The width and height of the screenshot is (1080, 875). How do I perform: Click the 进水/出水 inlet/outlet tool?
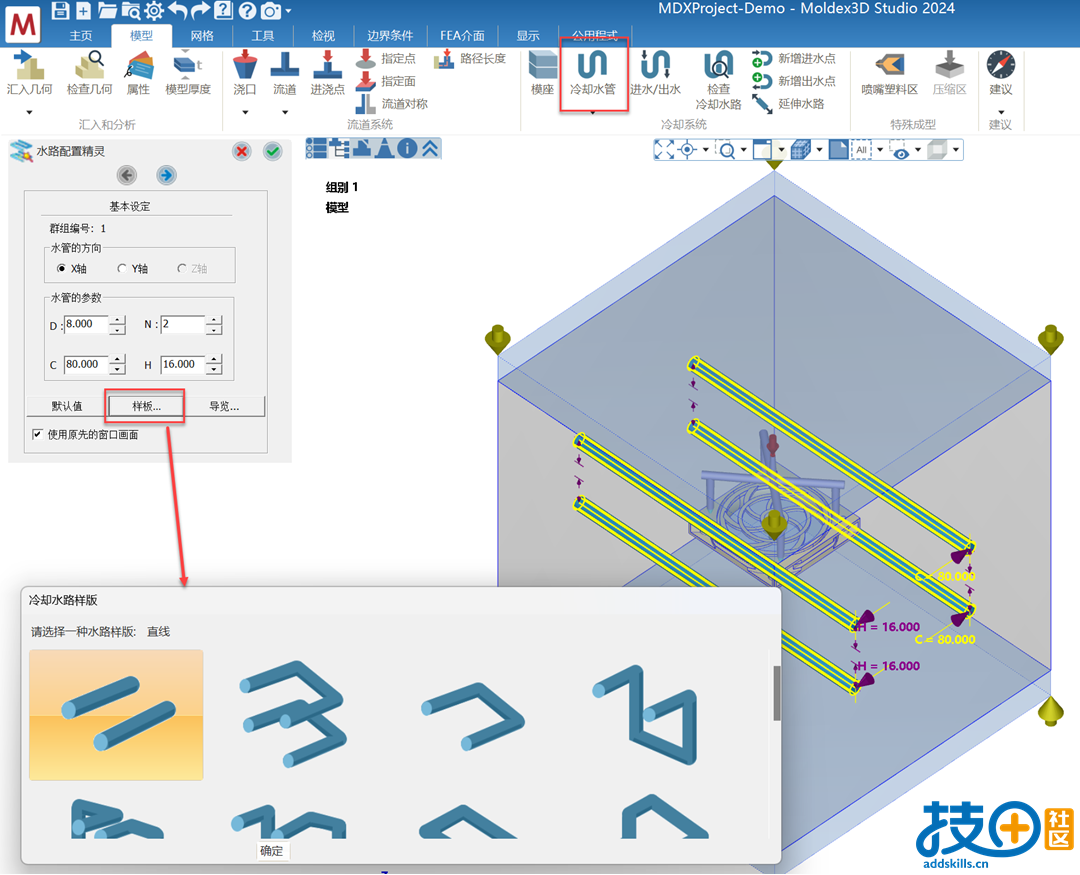[655, 73]
